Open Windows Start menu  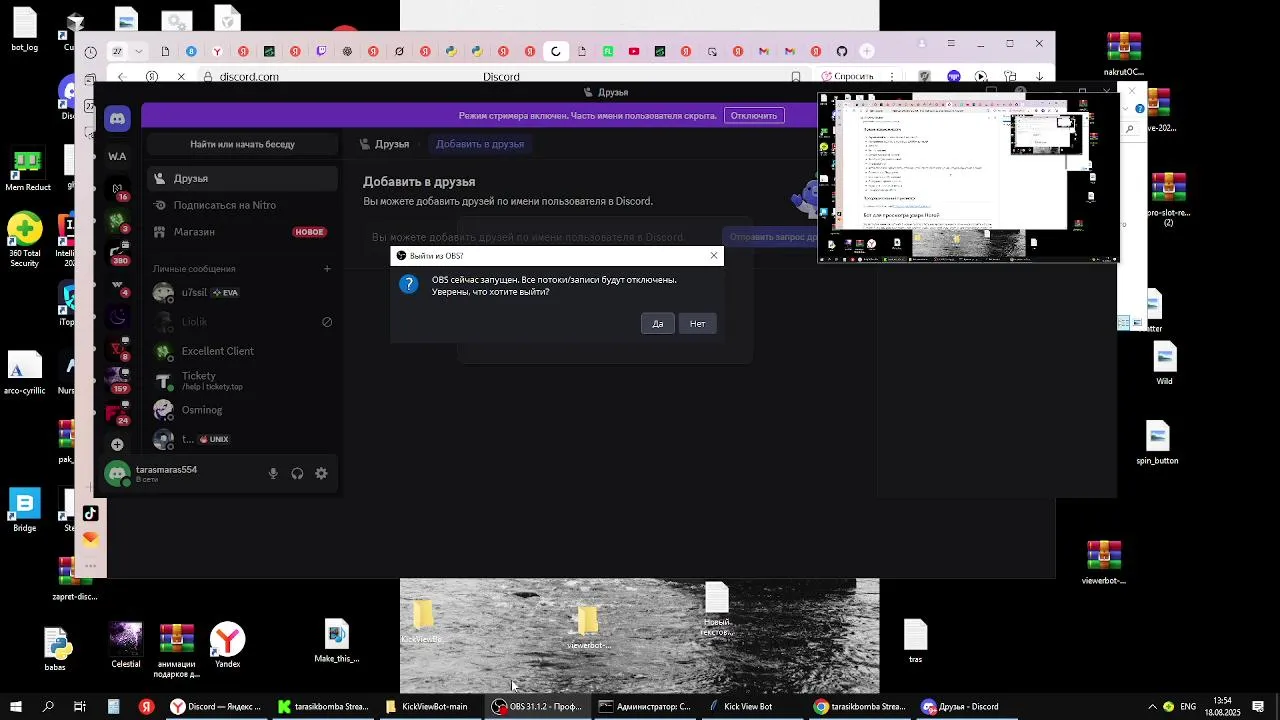(16, 707)
